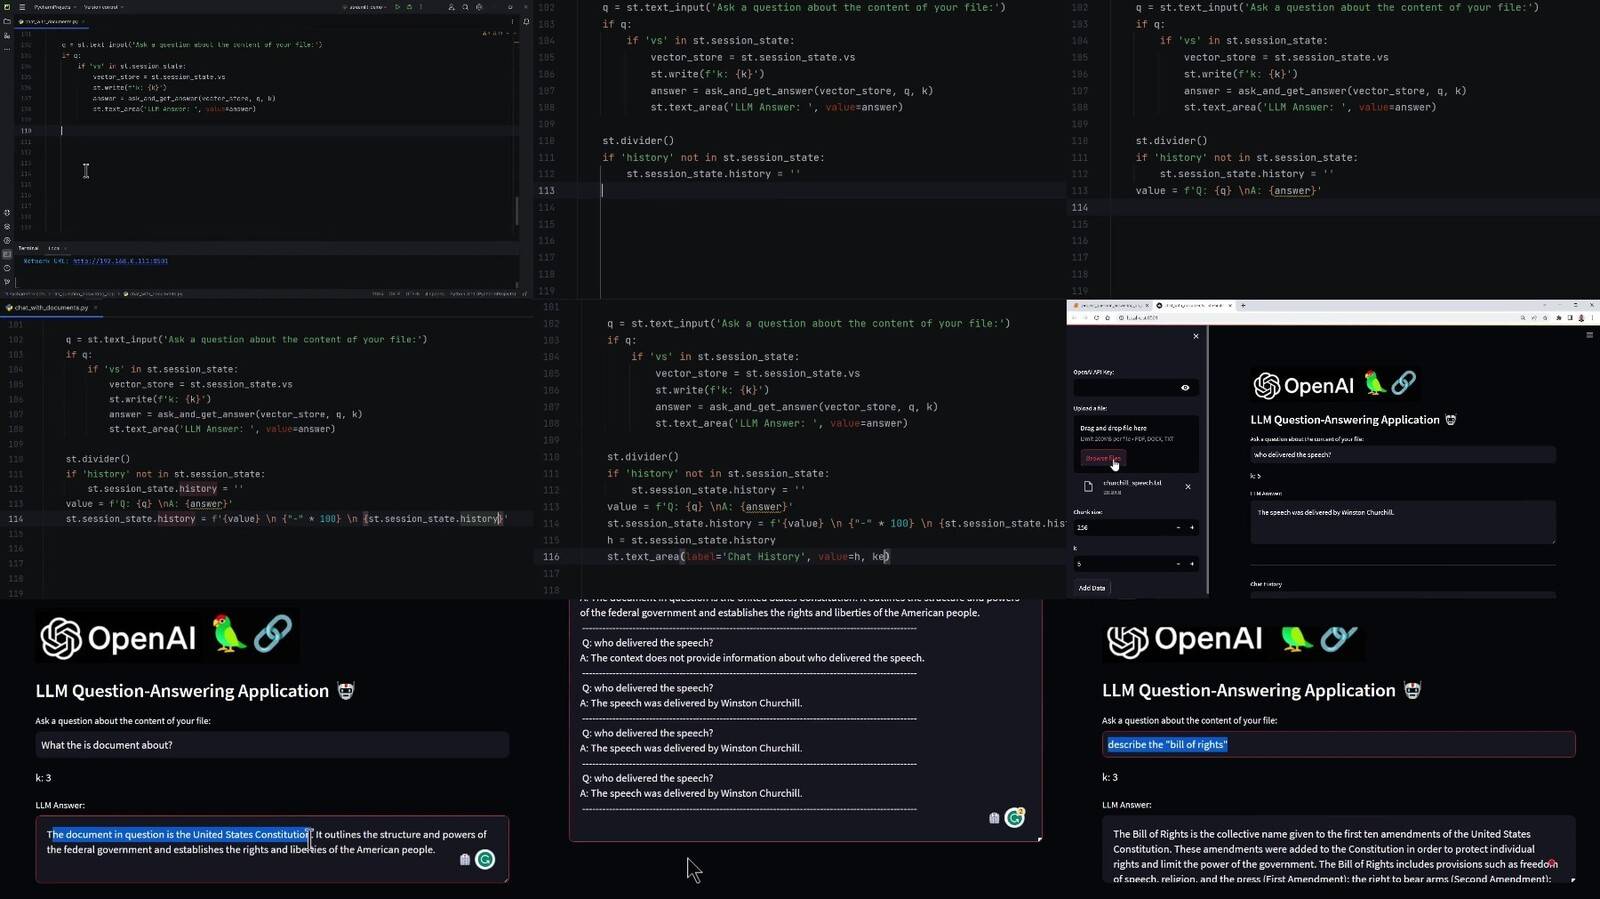Viewport: 1600px width, 899px height.
Task: Switch to first browser tab
Action: click(1110, 305)
